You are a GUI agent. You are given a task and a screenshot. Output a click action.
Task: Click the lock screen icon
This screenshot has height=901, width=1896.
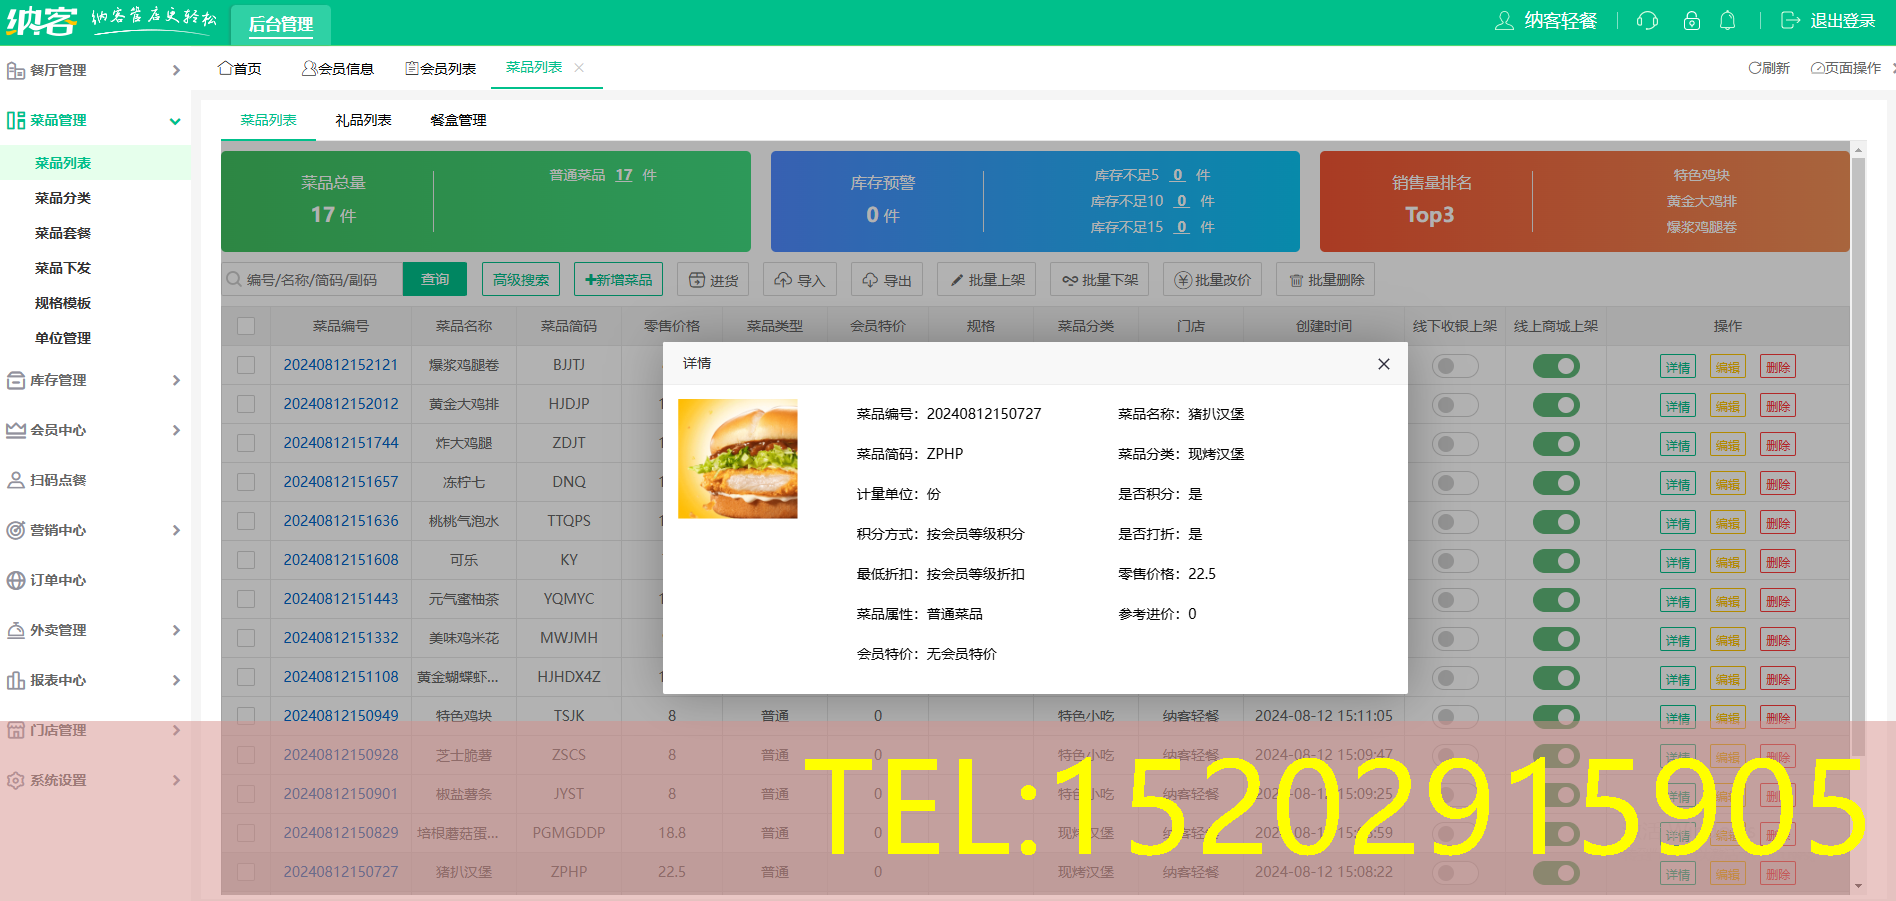pyautogui.click(x=1691, y=20)
